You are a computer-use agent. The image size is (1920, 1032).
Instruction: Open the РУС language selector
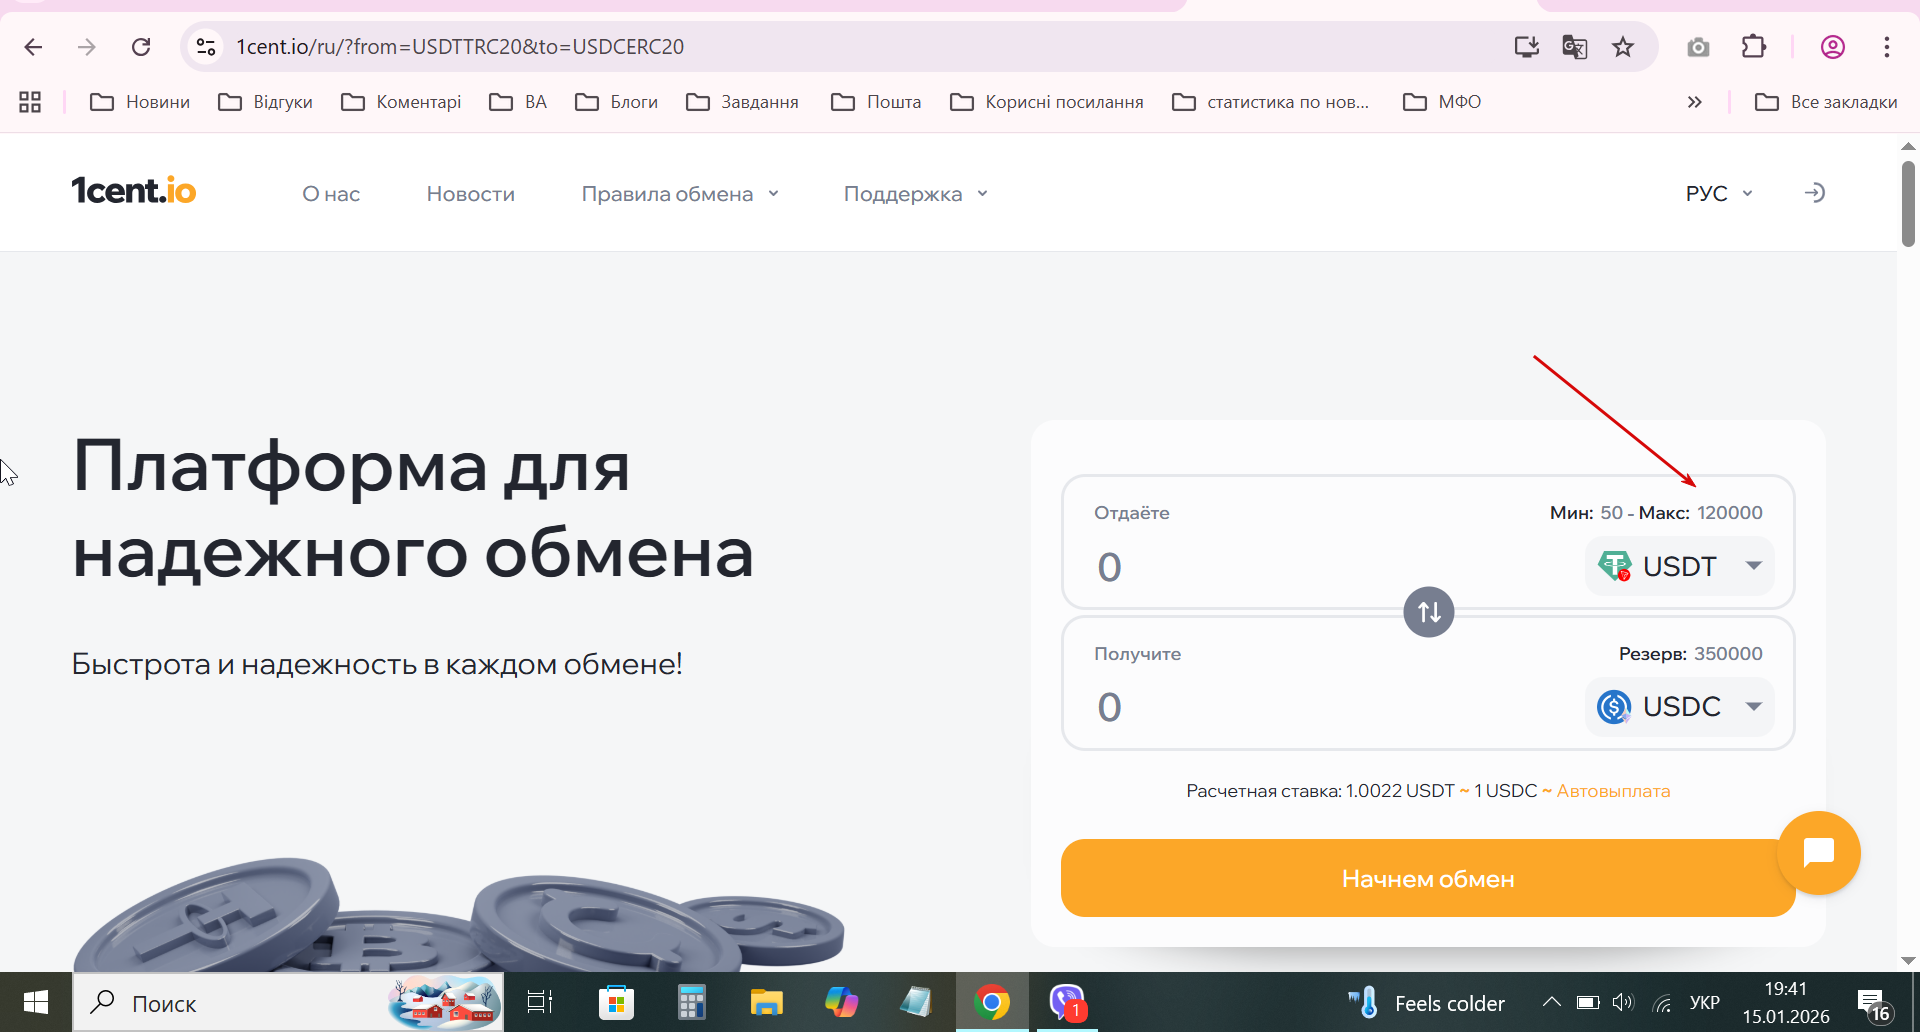pos(1719,193)
